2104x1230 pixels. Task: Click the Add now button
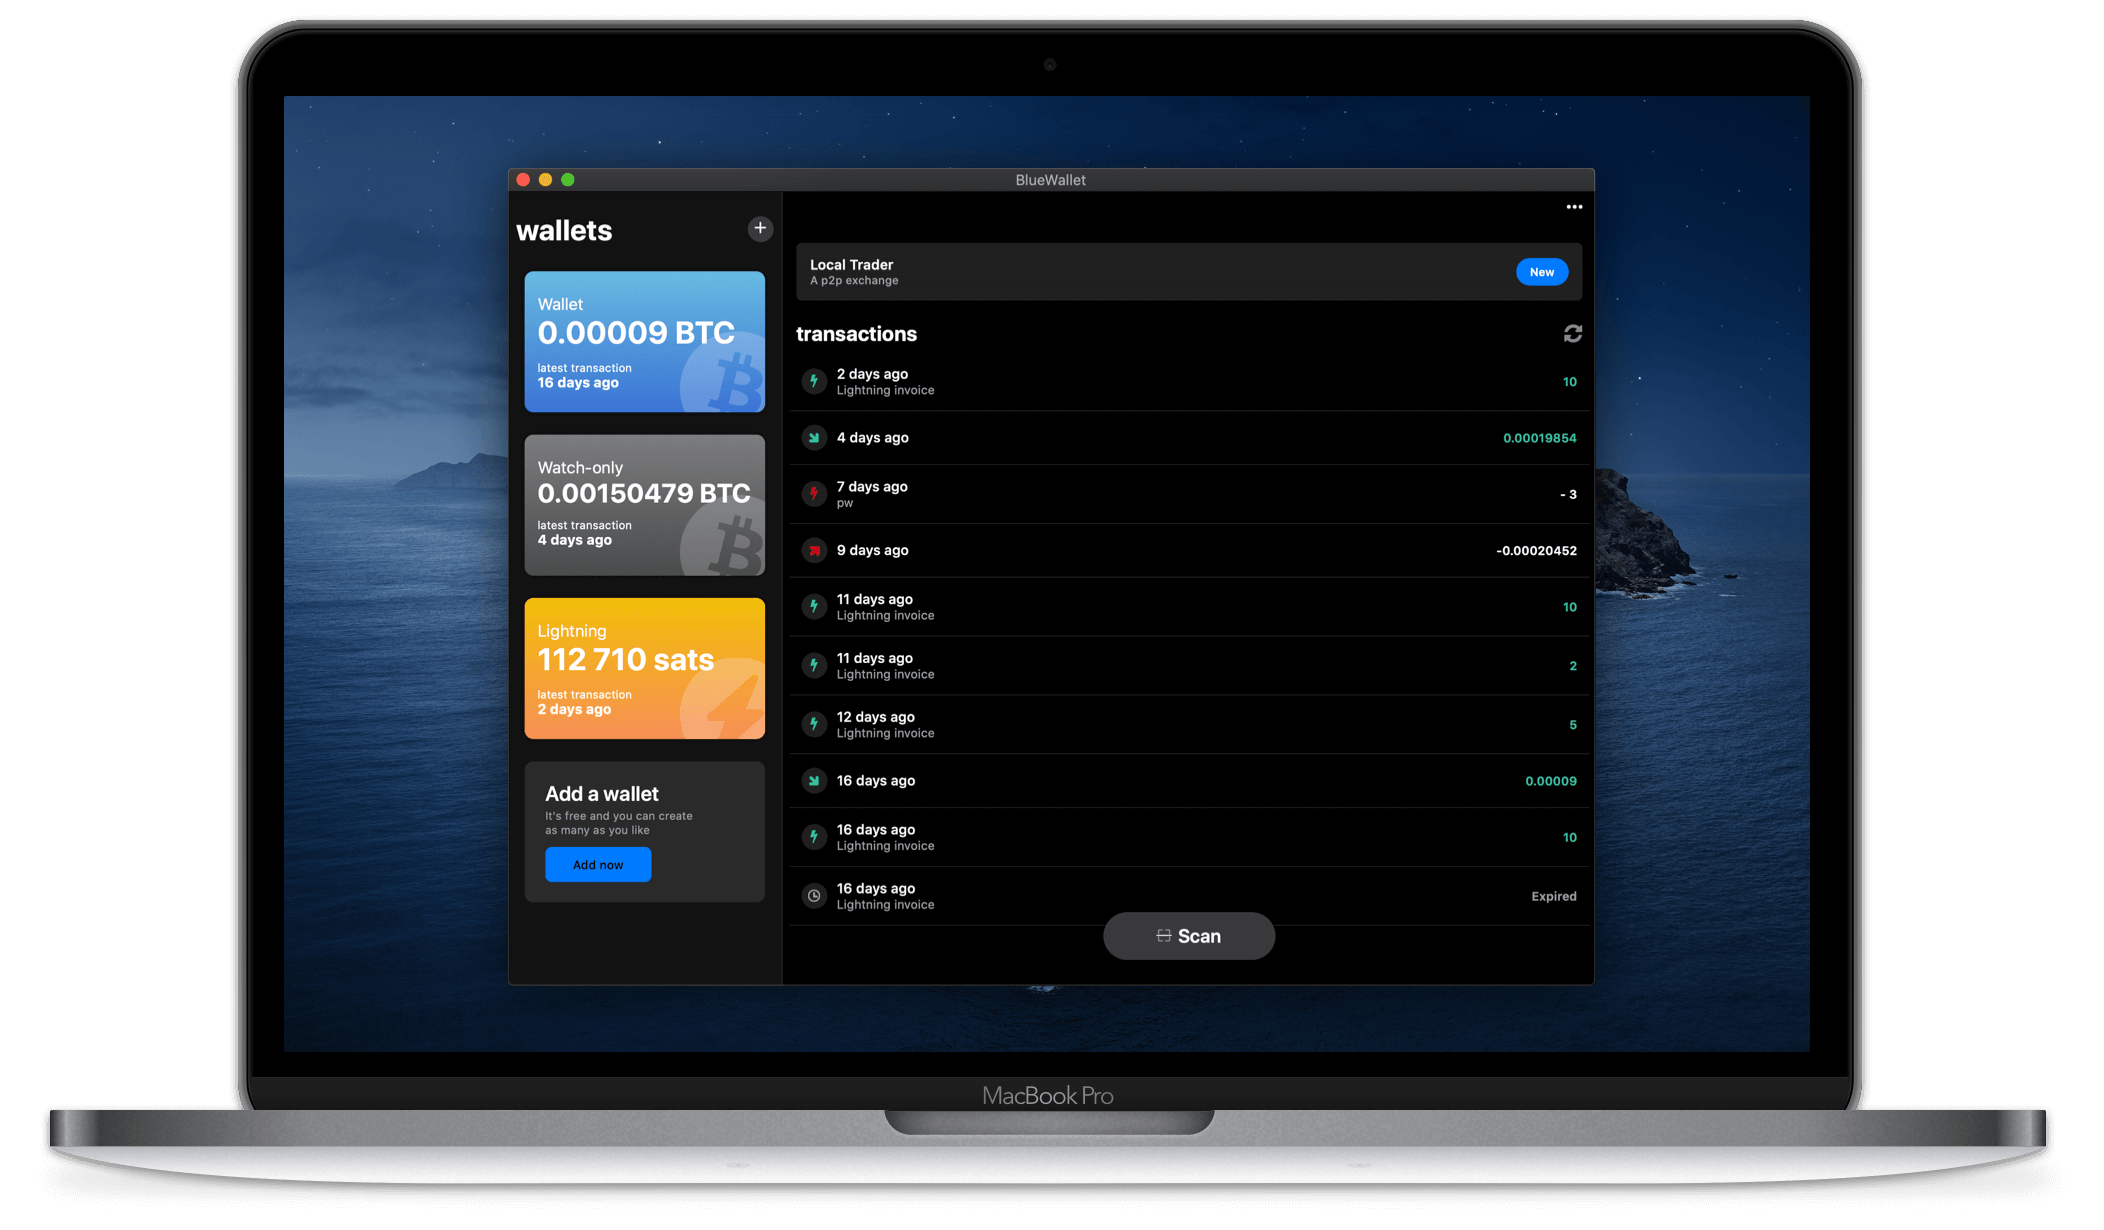pyautogui.click(x=597, y=864)
